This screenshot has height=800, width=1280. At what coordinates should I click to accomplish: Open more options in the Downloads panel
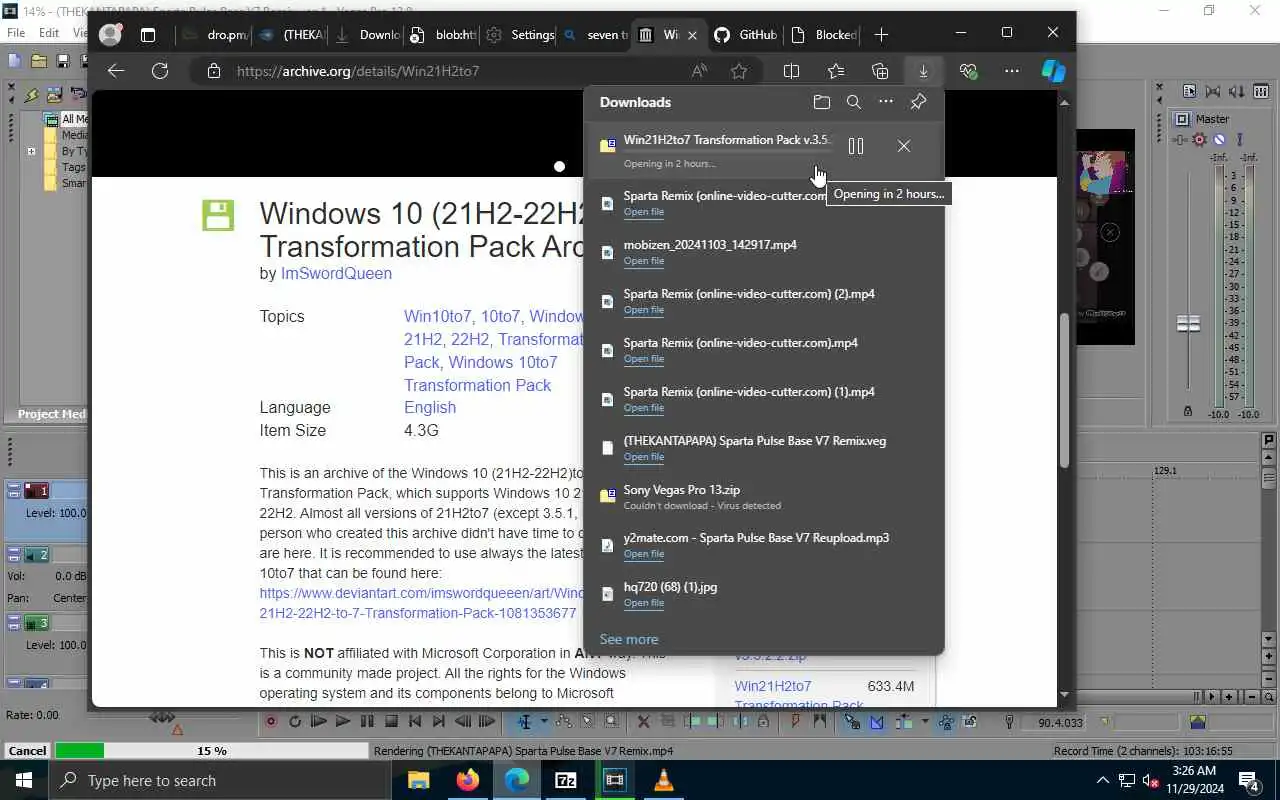click(886, 102)
